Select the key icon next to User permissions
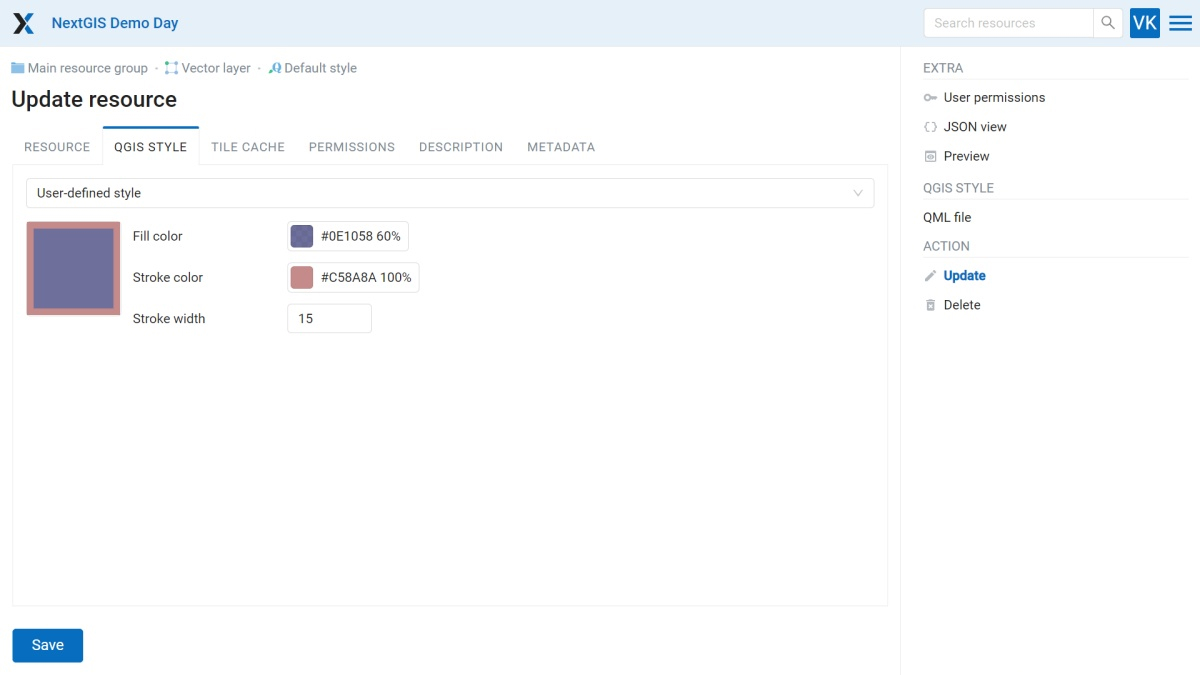 coord(930,97)
